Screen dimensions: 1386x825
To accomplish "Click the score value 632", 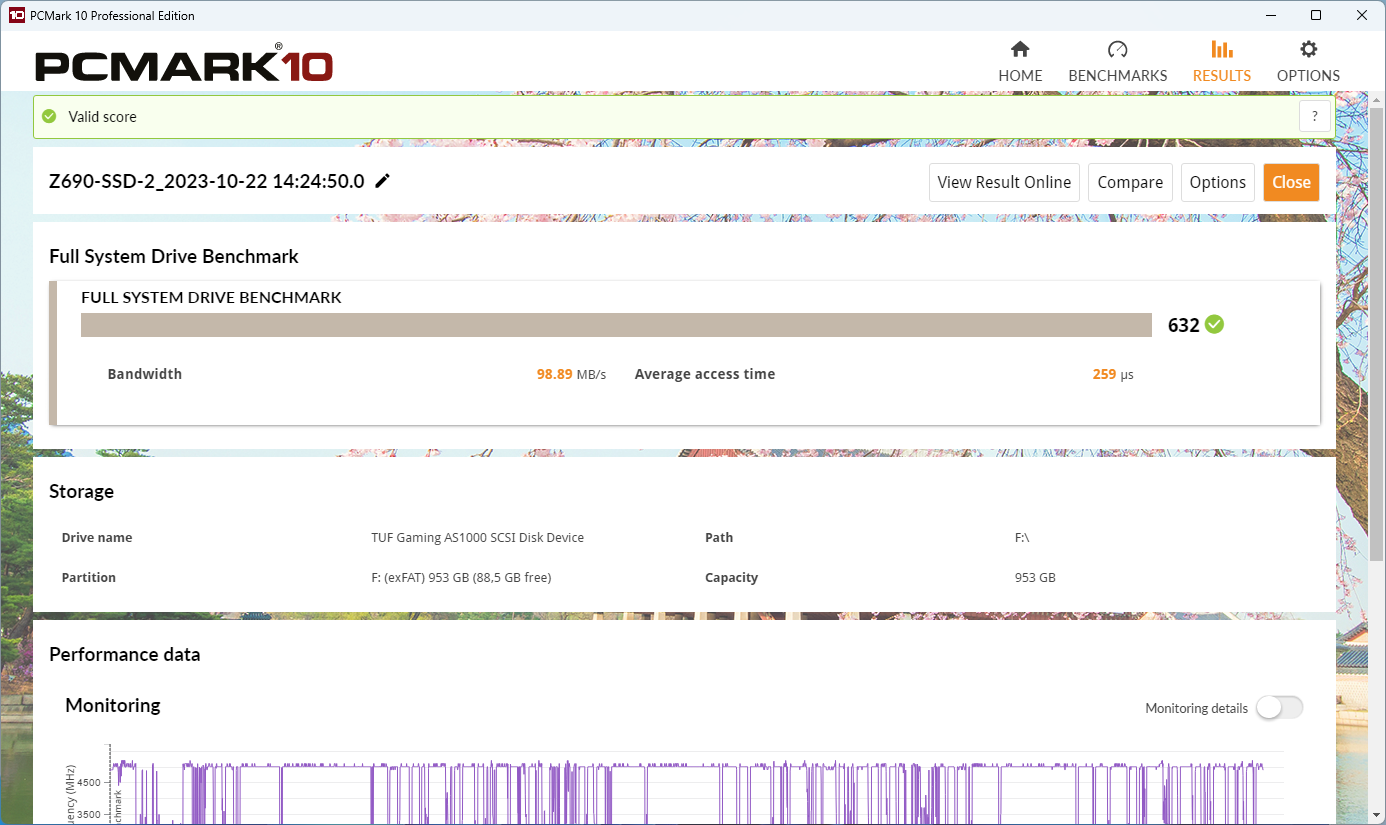I will coord(1183,325).
